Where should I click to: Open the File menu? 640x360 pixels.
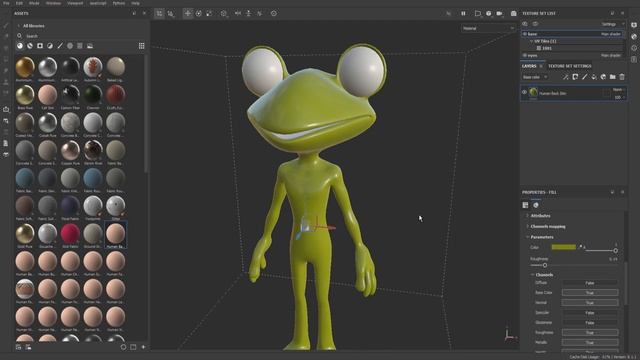(6, 3)
